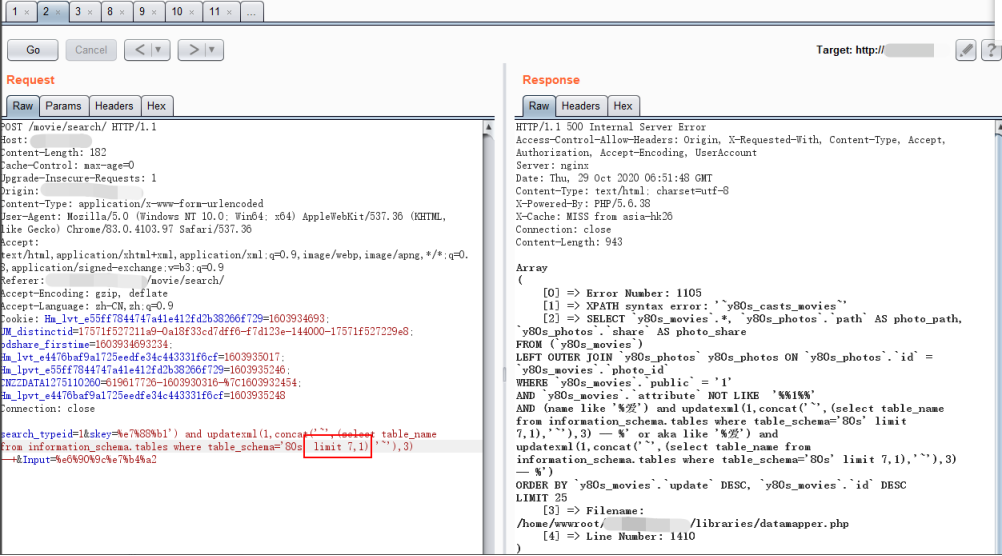Click the X-Powered-By: PHP/5.6.38 line
Viewport: 1002px width, 556px height.
[583, 204]
